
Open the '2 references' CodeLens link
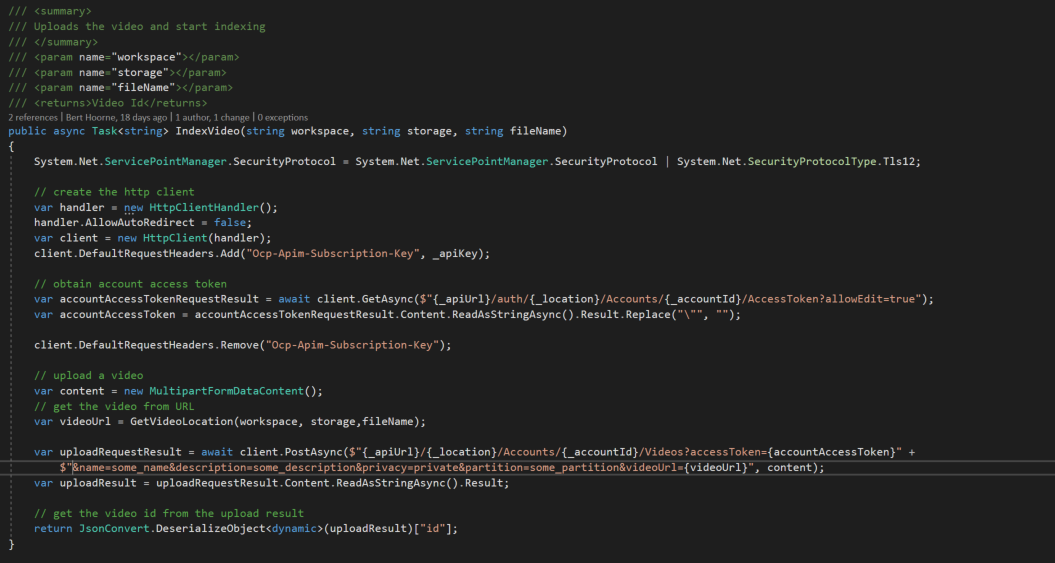33,117
